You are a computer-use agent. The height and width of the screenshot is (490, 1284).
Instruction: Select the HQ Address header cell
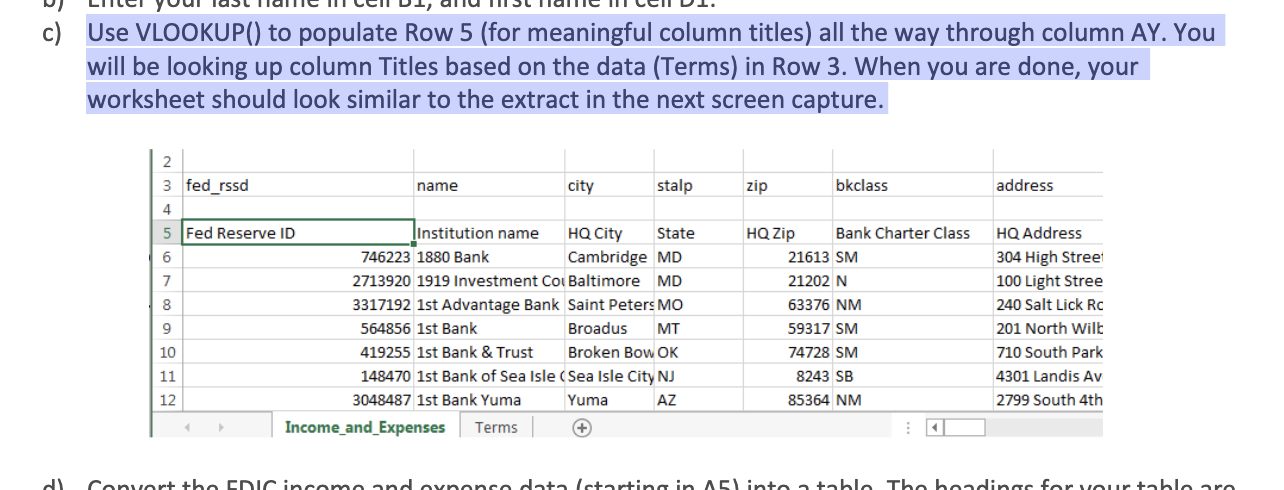point(1049,233)
